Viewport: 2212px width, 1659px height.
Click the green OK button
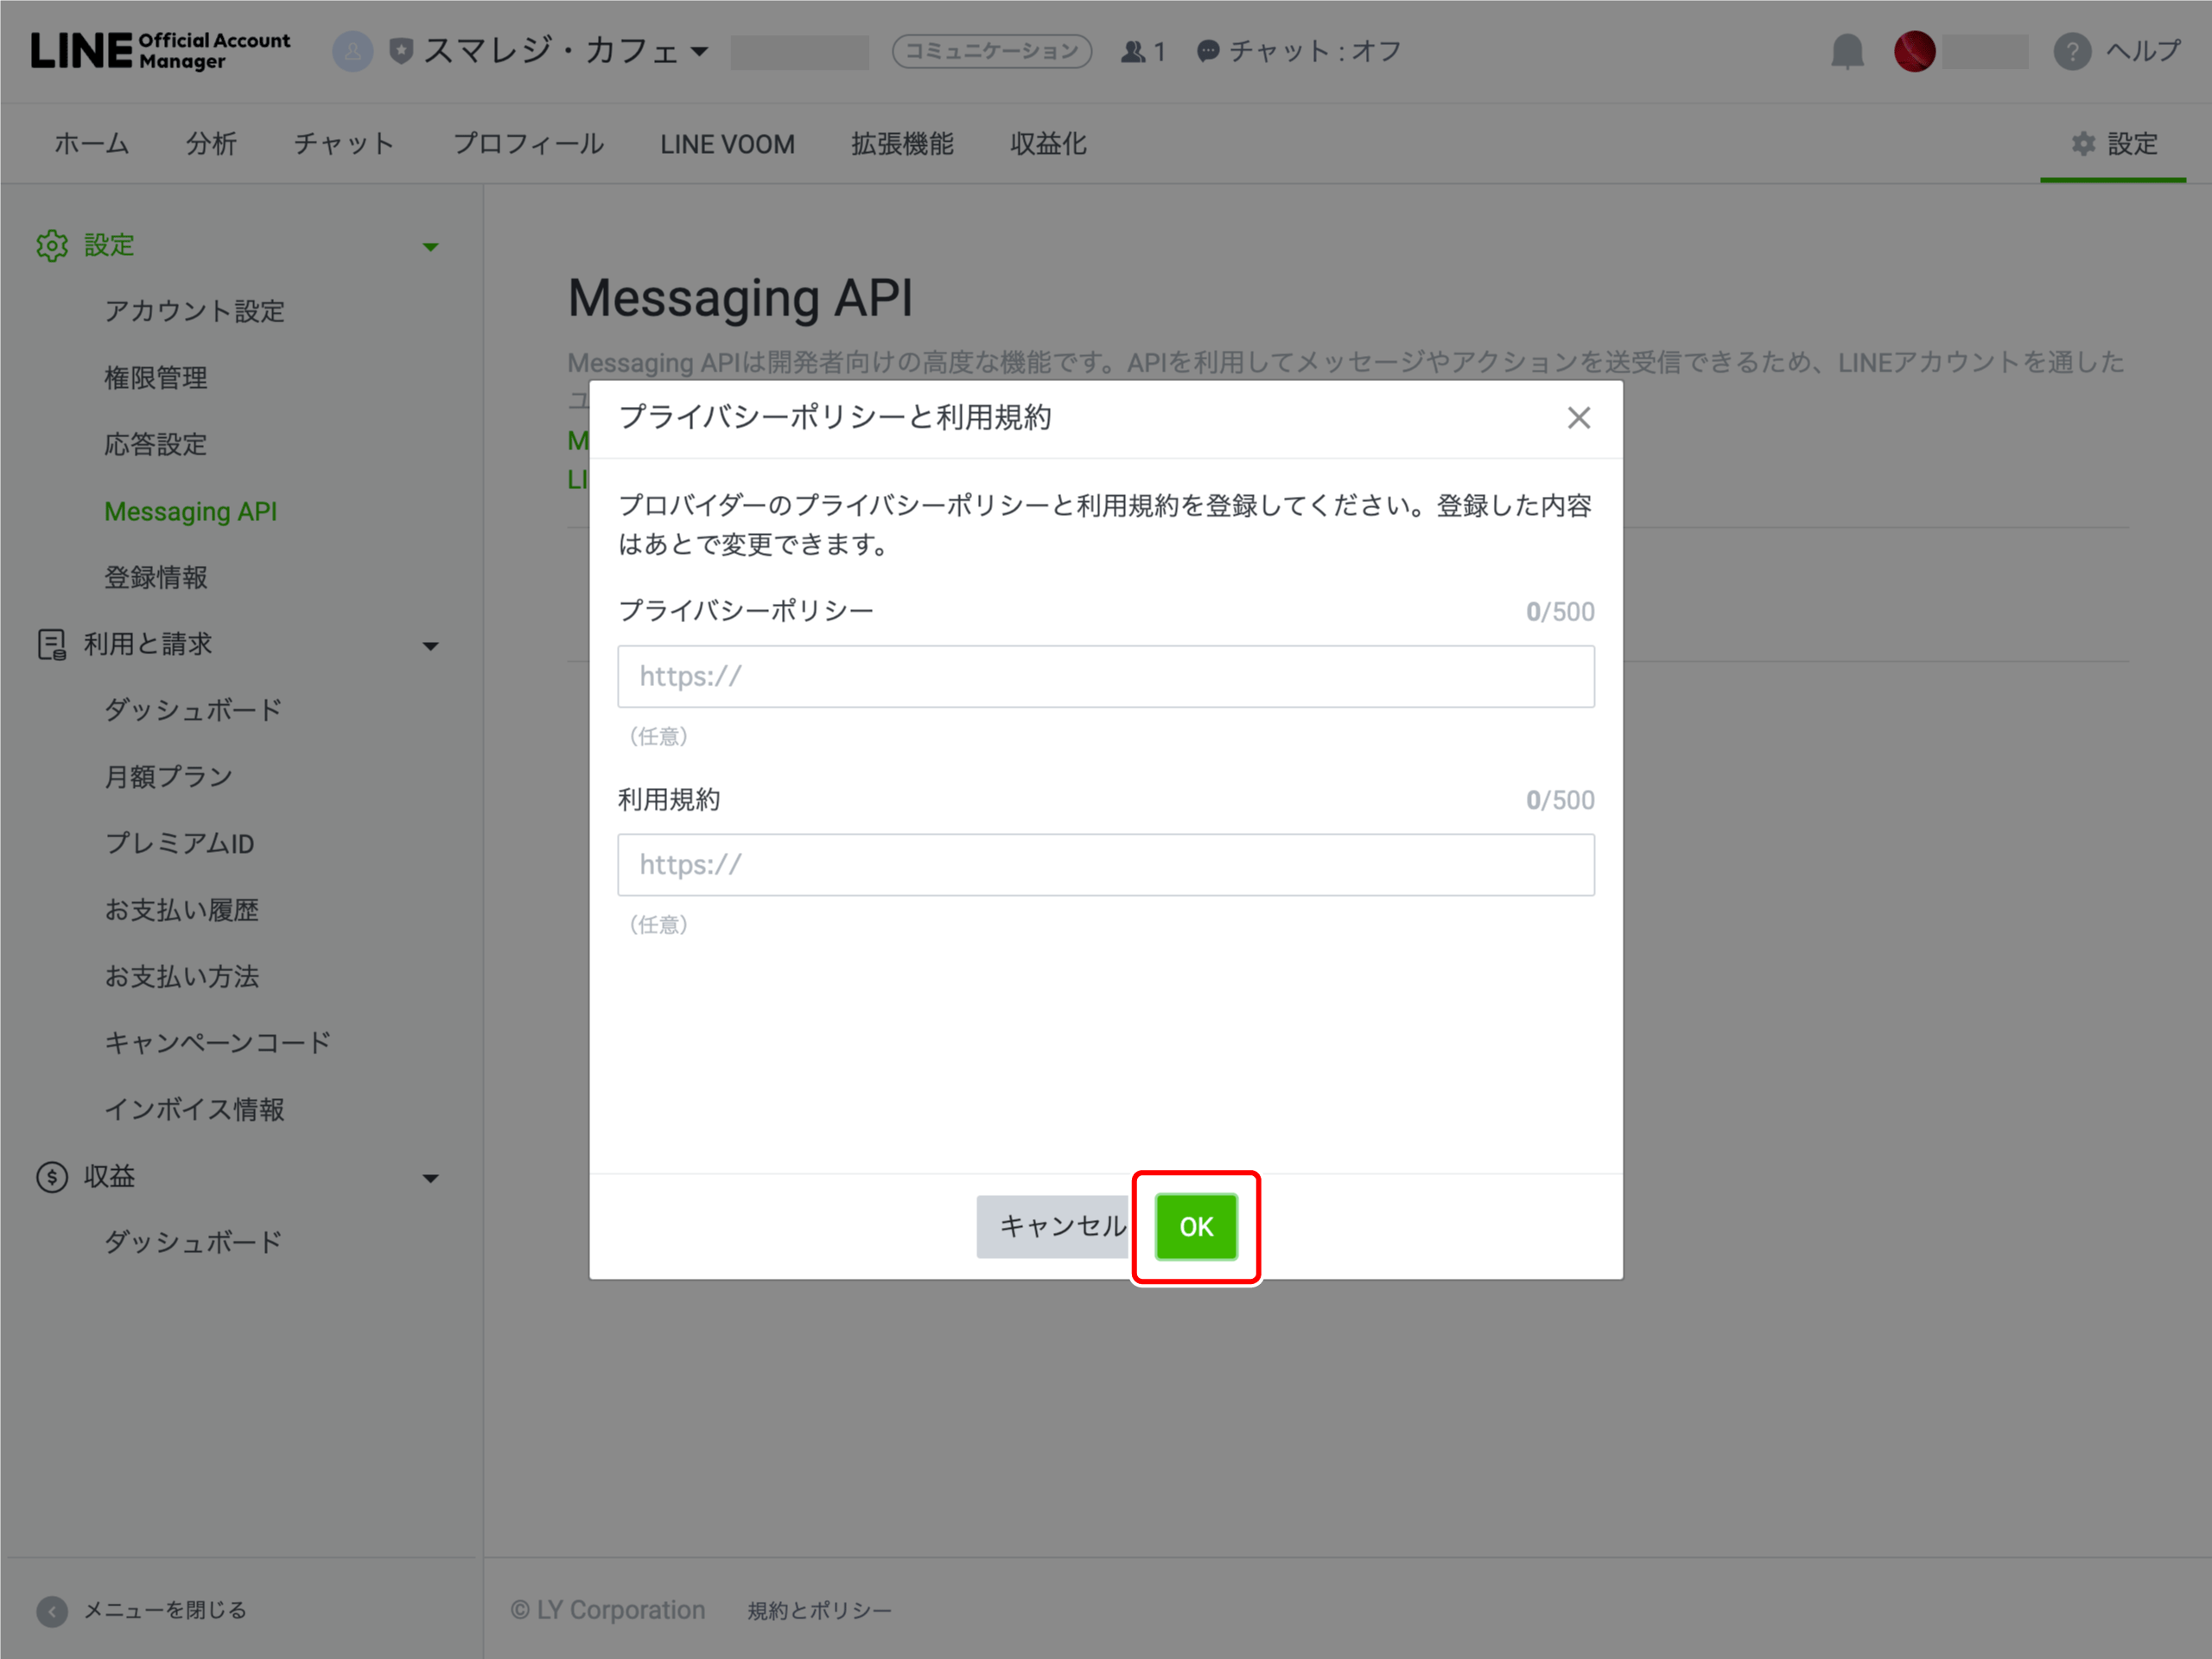[1196, 1227]
